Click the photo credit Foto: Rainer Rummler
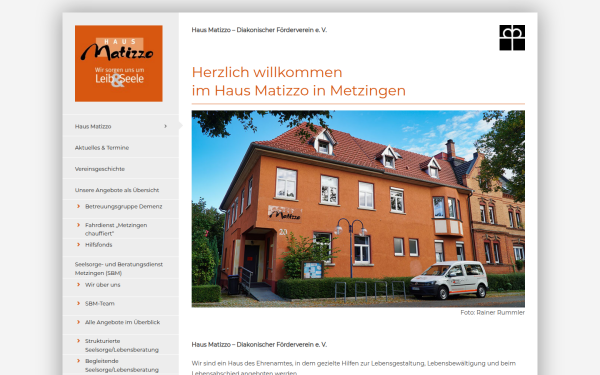This screenshot has width=600, height=375. pos(492,313)
